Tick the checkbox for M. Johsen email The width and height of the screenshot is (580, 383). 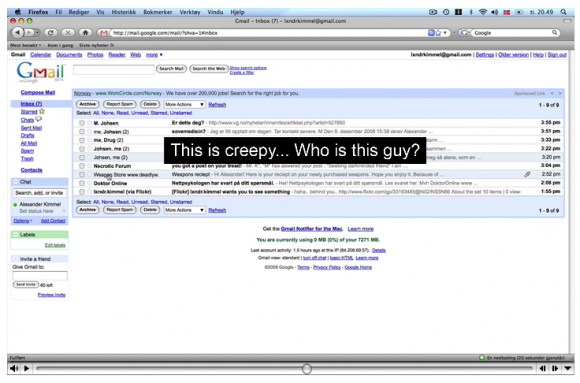pos(82,123)
